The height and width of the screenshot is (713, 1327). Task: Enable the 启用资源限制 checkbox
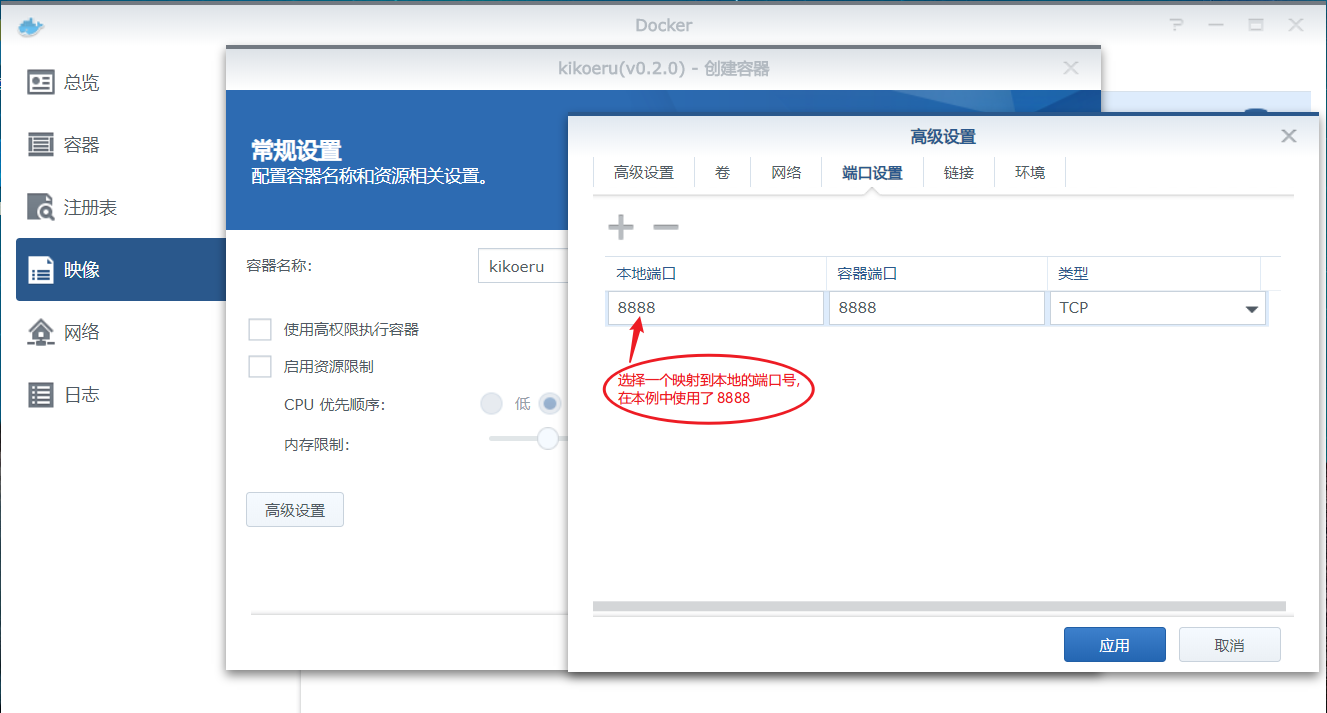point(260,366)
